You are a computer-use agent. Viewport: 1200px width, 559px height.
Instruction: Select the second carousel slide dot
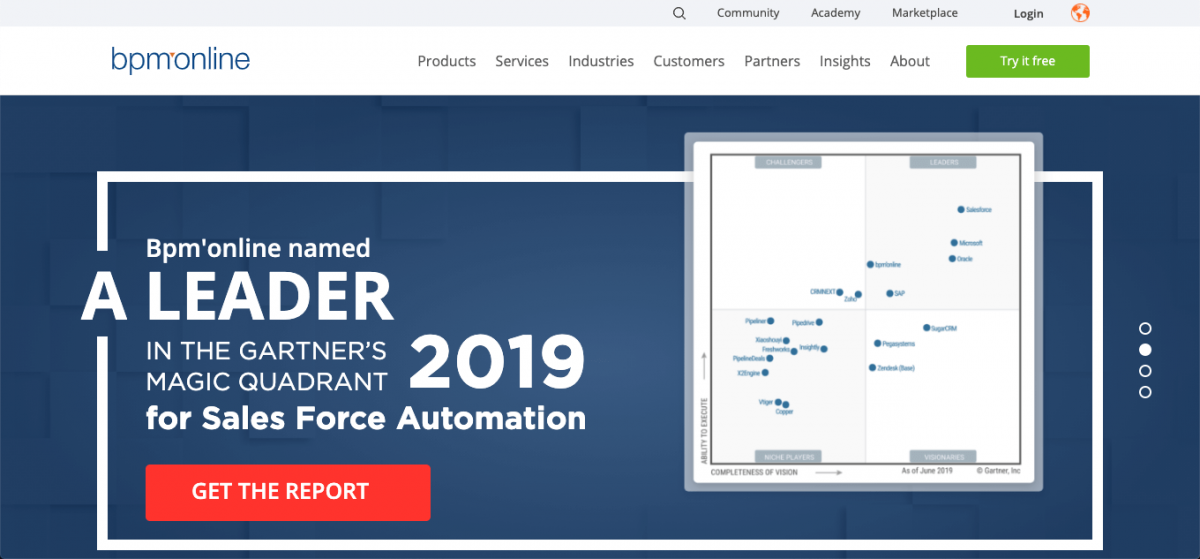pos(1145,349)
